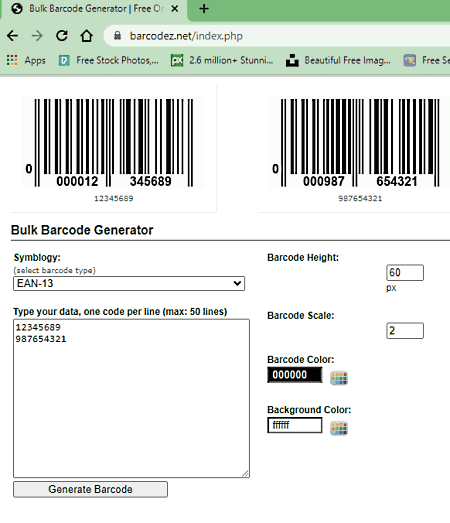The image size is (450, 523).
Task: Close the Bulk Barcode Generator tab
Action: (x=174, y=9)
